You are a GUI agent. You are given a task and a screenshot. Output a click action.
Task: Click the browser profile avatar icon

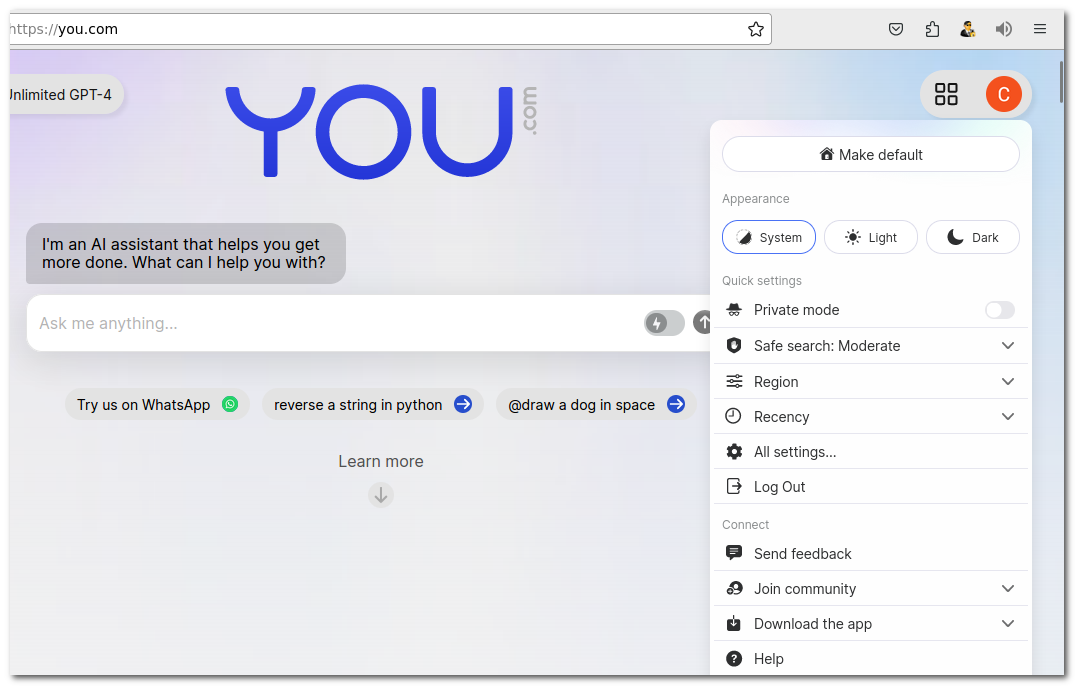[x=967, y=29]
